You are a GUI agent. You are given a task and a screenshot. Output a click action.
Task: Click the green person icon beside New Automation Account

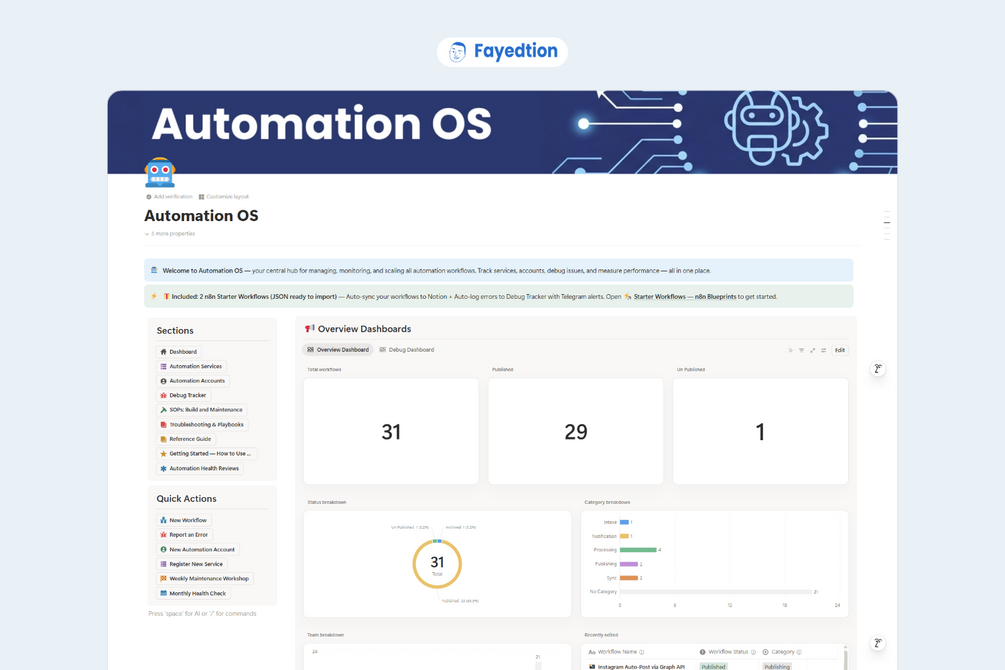pos(163,549)
